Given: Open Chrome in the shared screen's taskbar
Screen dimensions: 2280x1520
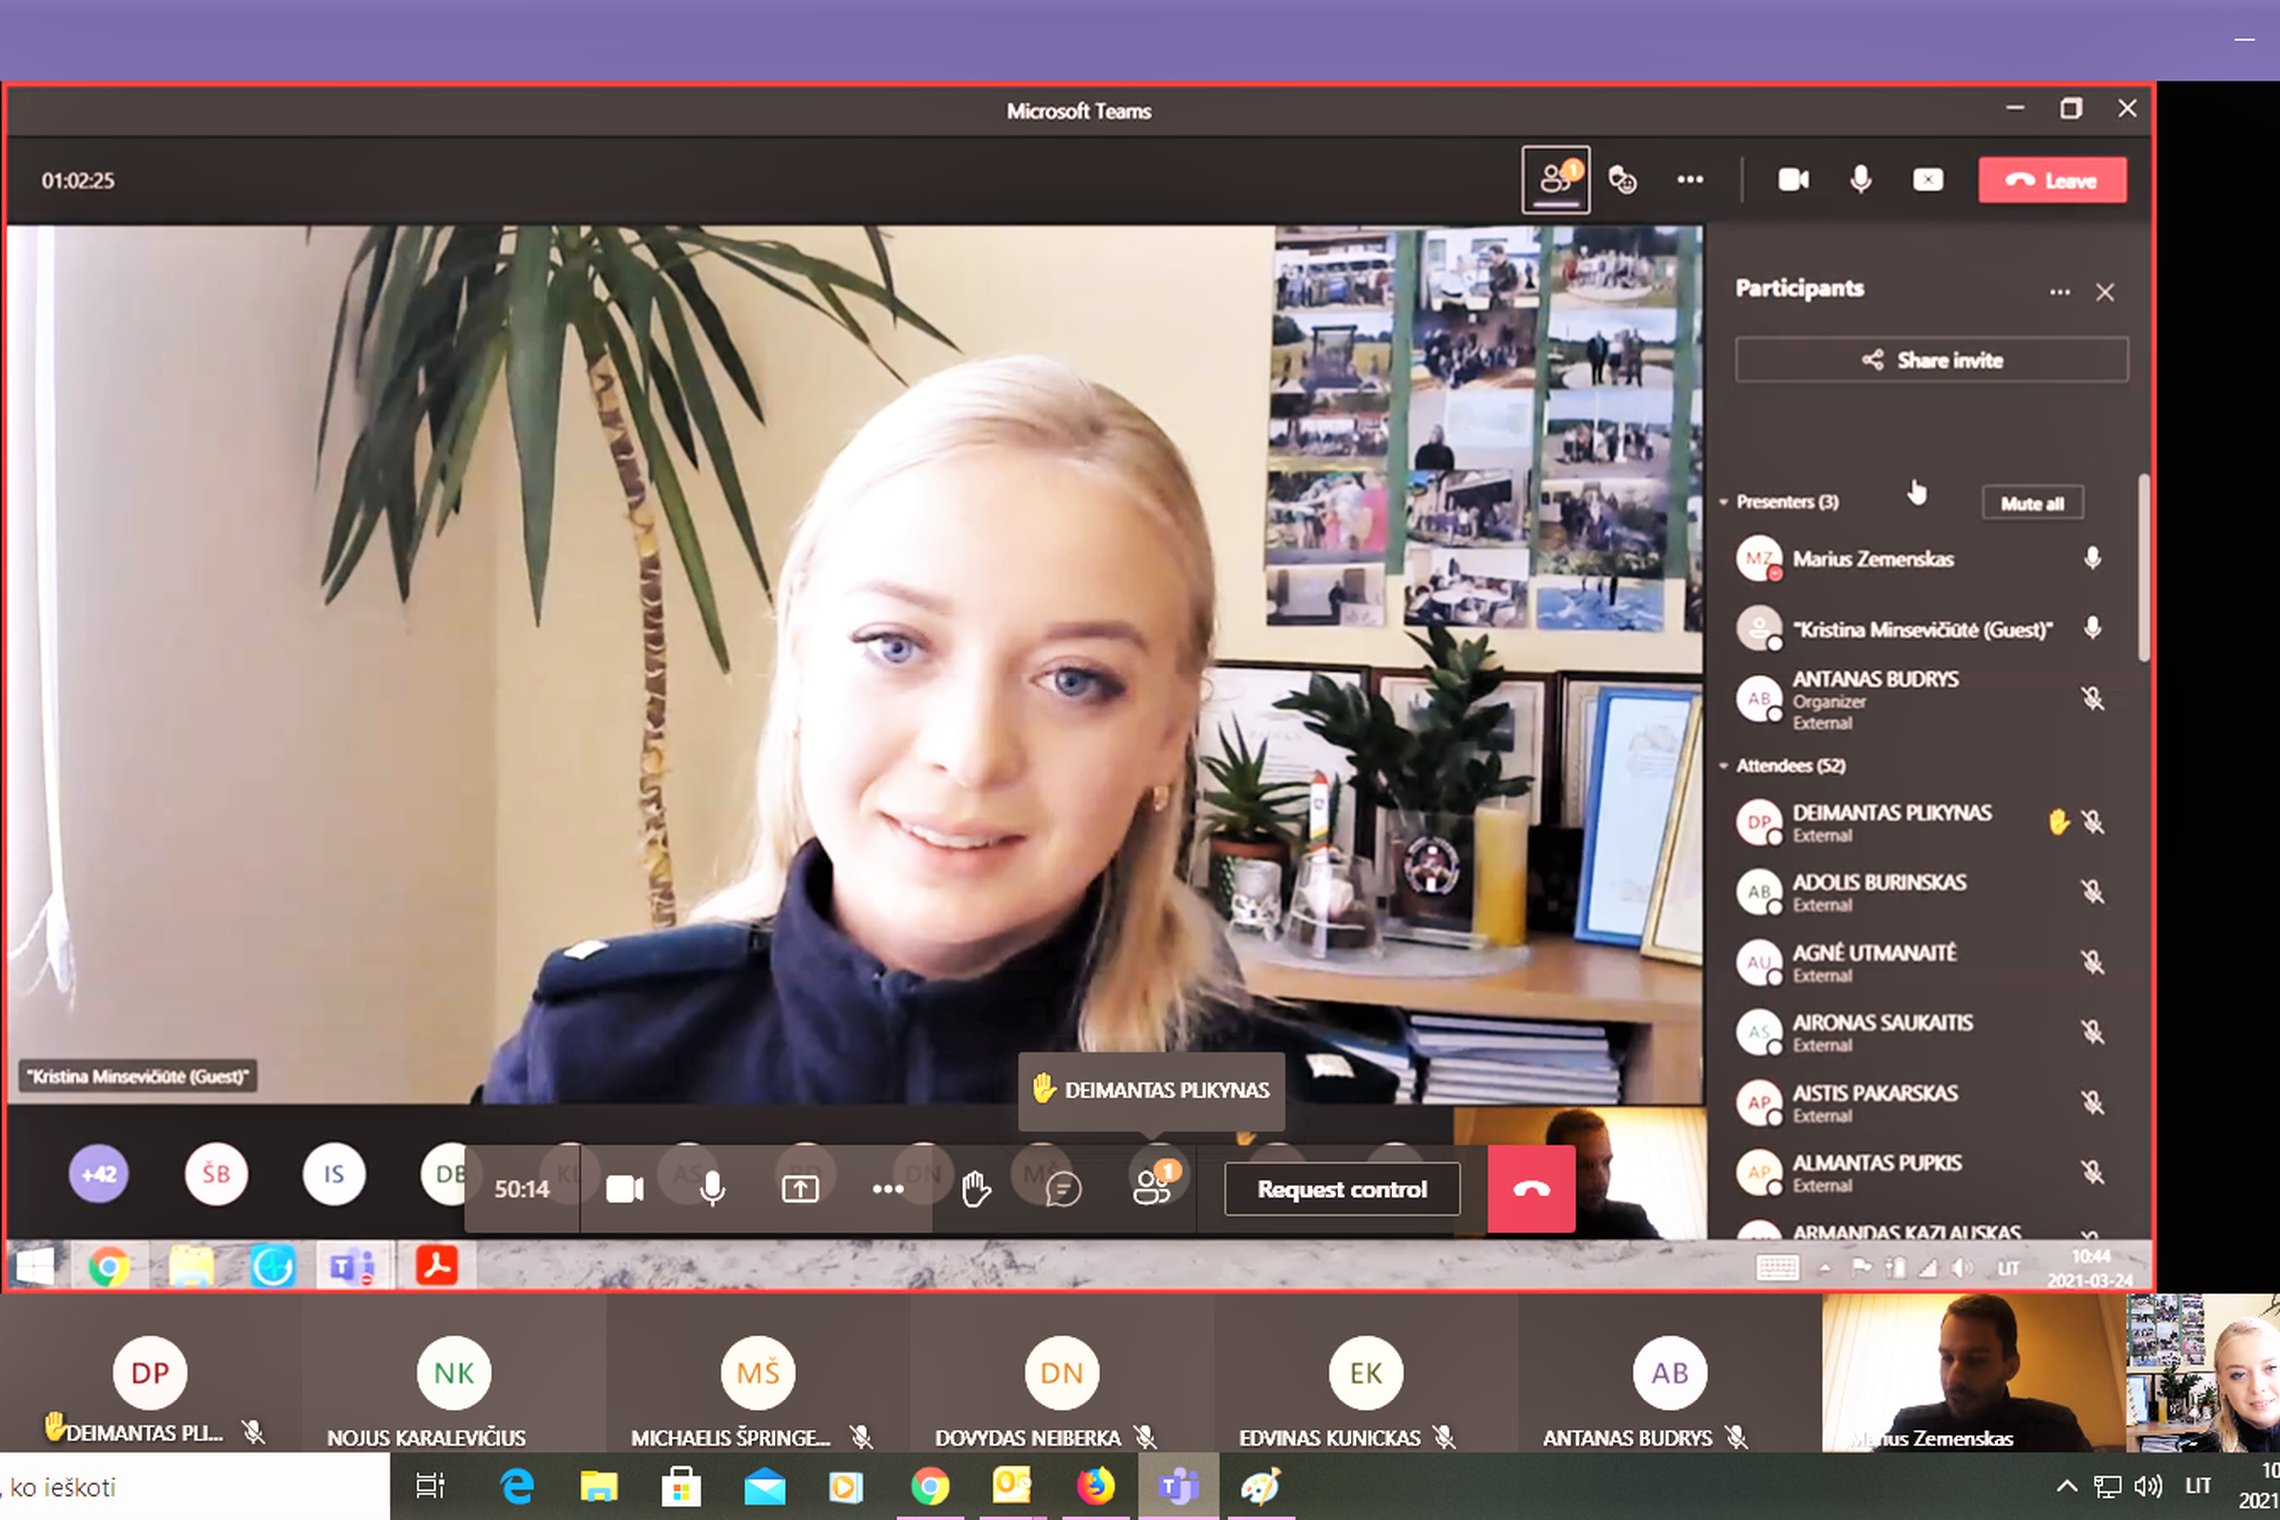Looking at the screenshot, I should tap(109, 1267).
